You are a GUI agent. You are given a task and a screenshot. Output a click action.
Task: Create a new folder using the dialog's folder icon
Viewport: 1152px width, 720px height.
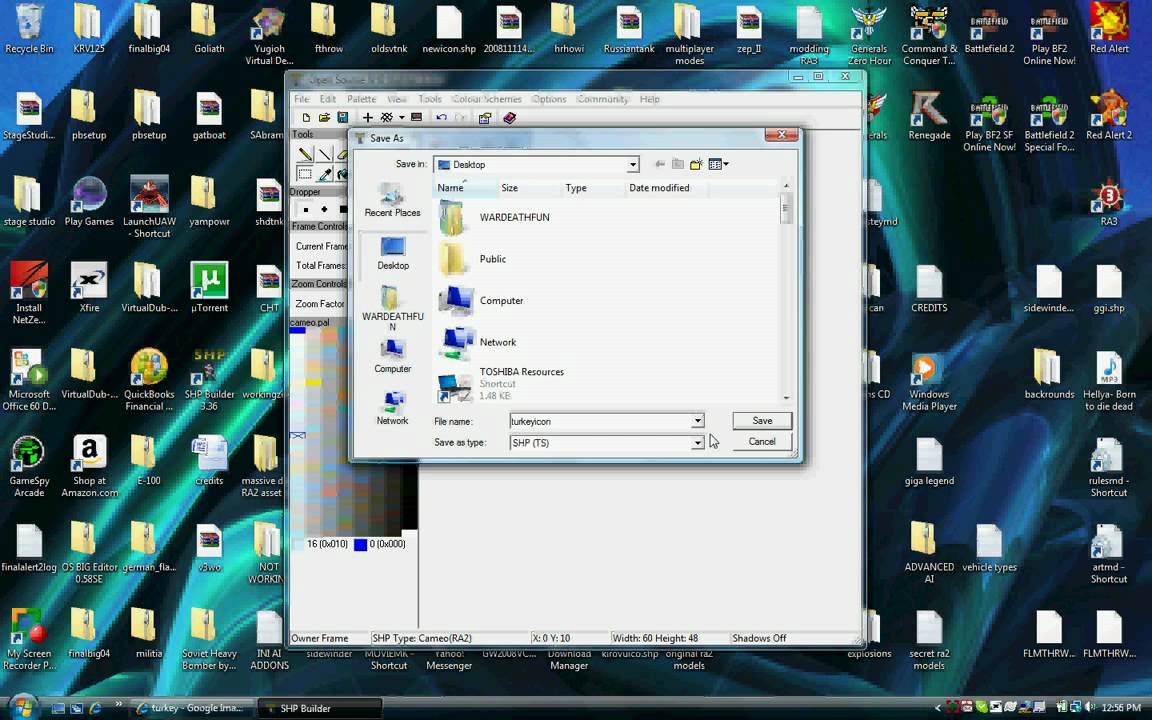pyautogui.click(x=694, y=166)
